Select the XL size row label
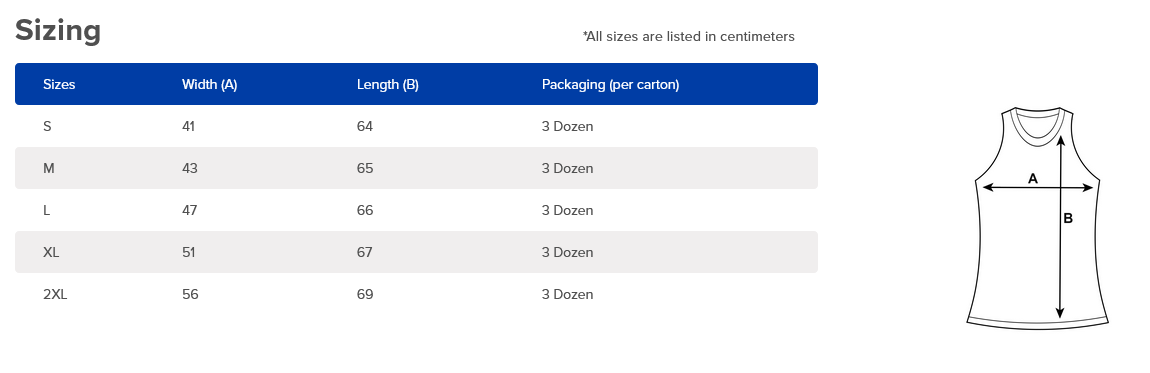1150x373 pixels. click(51, 252)
